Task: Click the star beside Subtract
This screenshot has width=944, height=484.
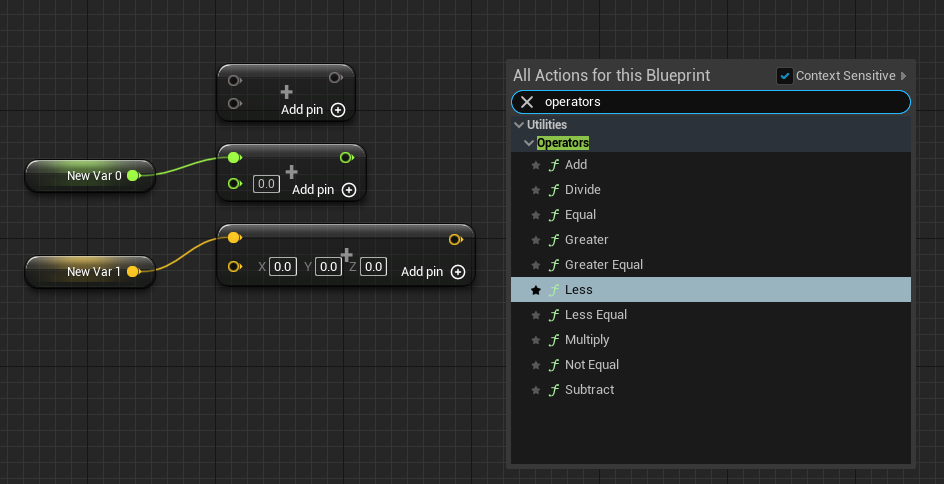Action: [x=536, y=390]
